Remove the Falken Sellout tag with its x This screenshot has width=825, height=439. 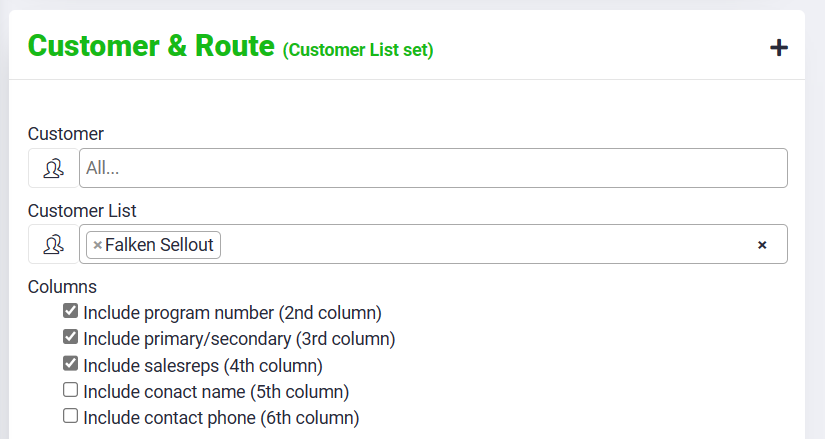tap(97, 245)
